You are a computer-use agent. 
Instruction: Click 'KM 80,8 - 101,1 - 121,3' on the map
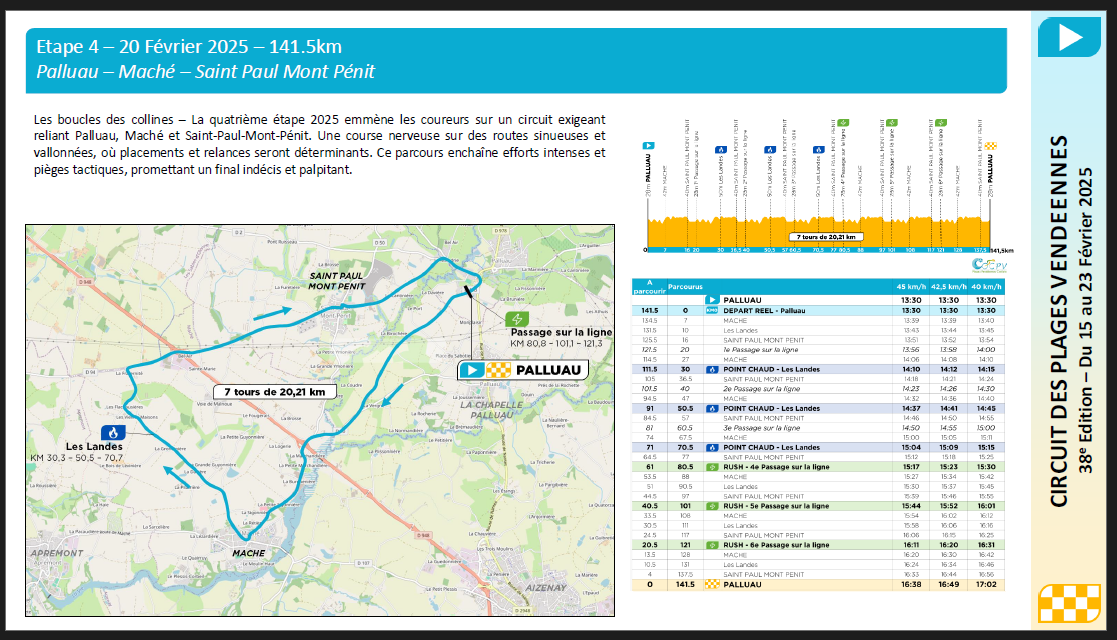(x=556, y=344)
